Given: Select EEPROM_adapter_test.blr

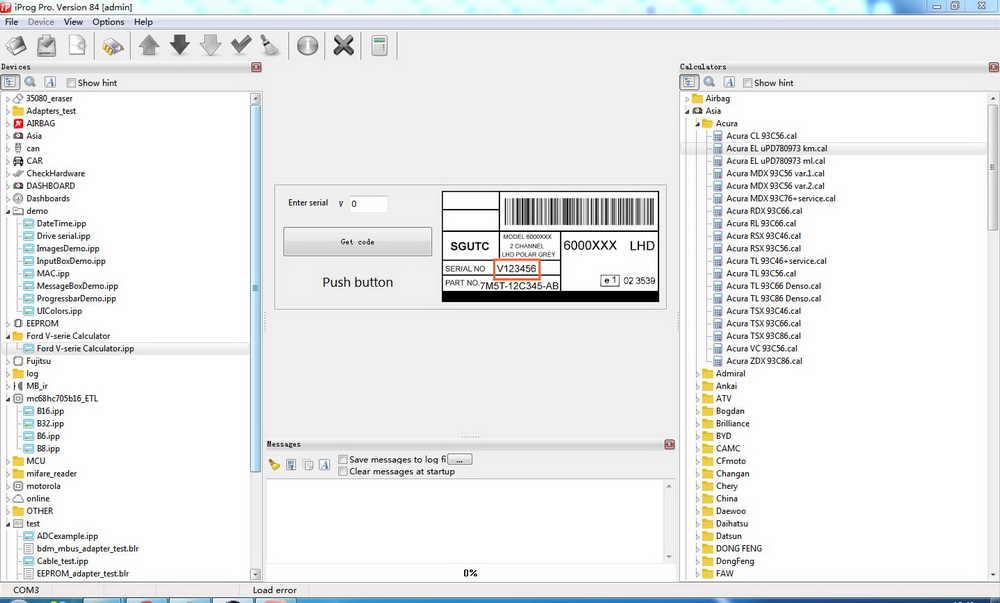Looking at the screenshot, I should coord(83,574).
